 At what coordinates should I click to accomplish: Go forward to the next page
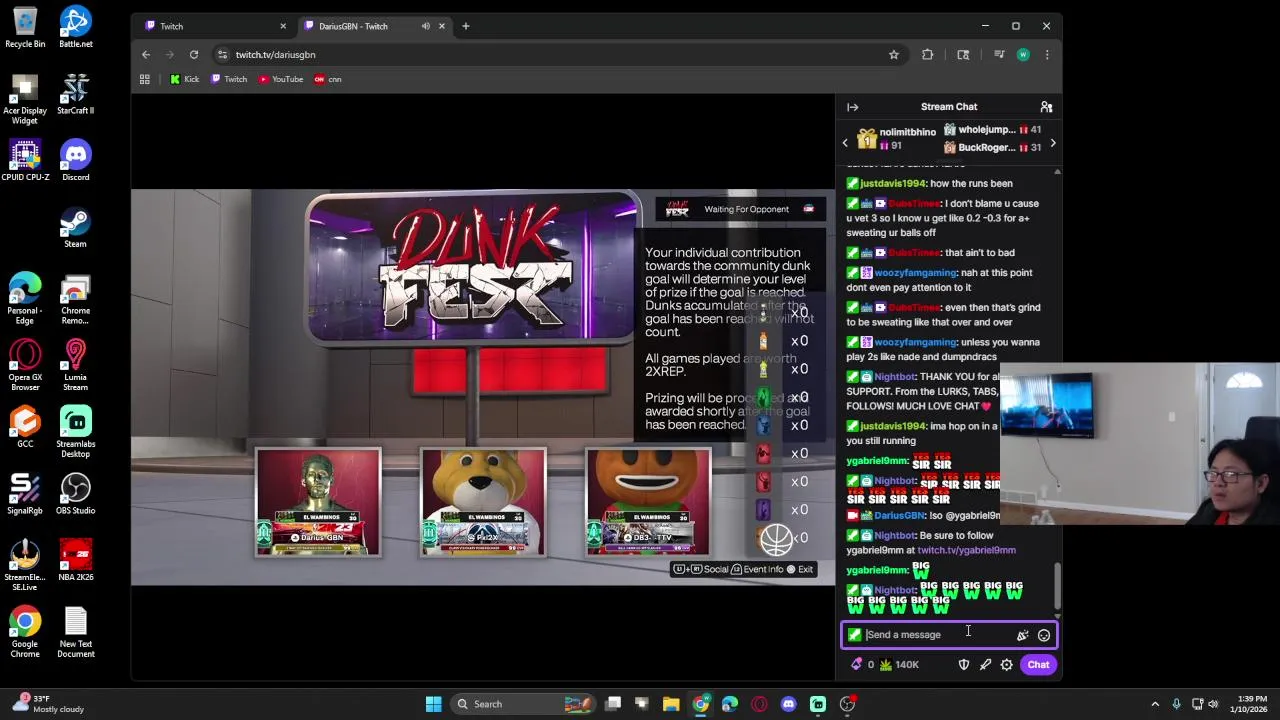(170, 55)
